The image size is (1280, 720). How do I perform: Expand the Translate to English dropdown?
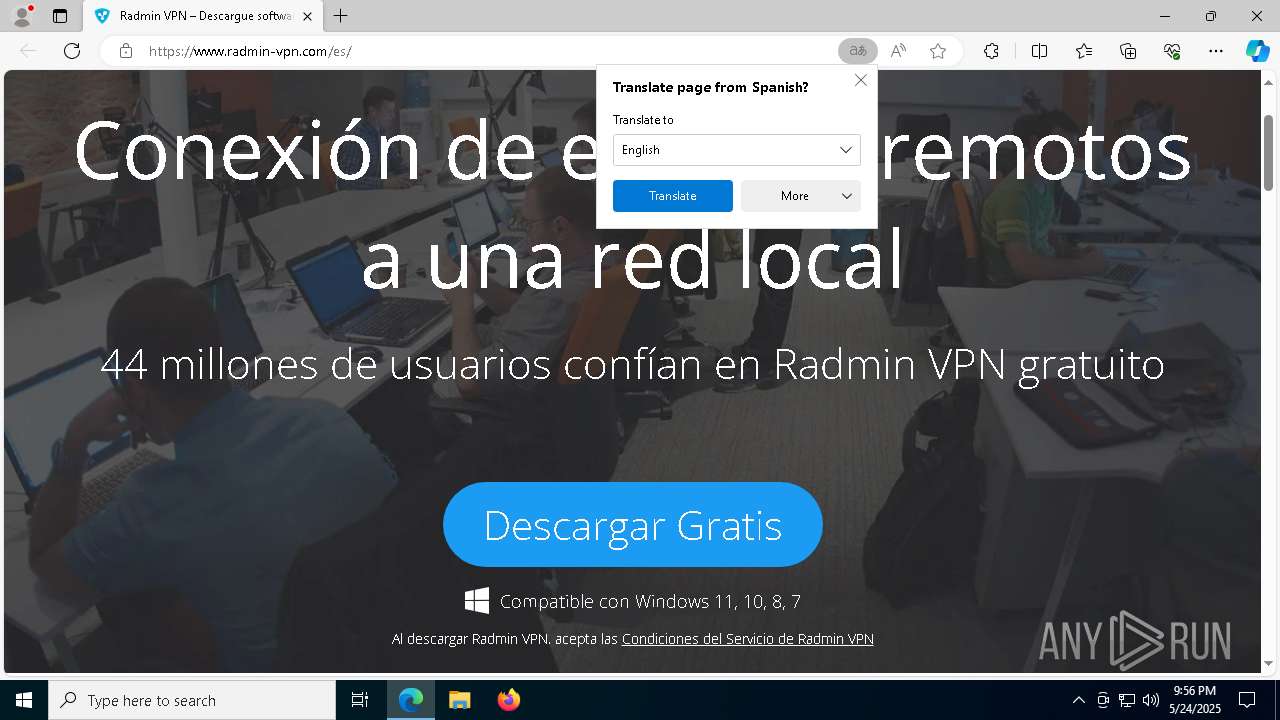point(737,150)
